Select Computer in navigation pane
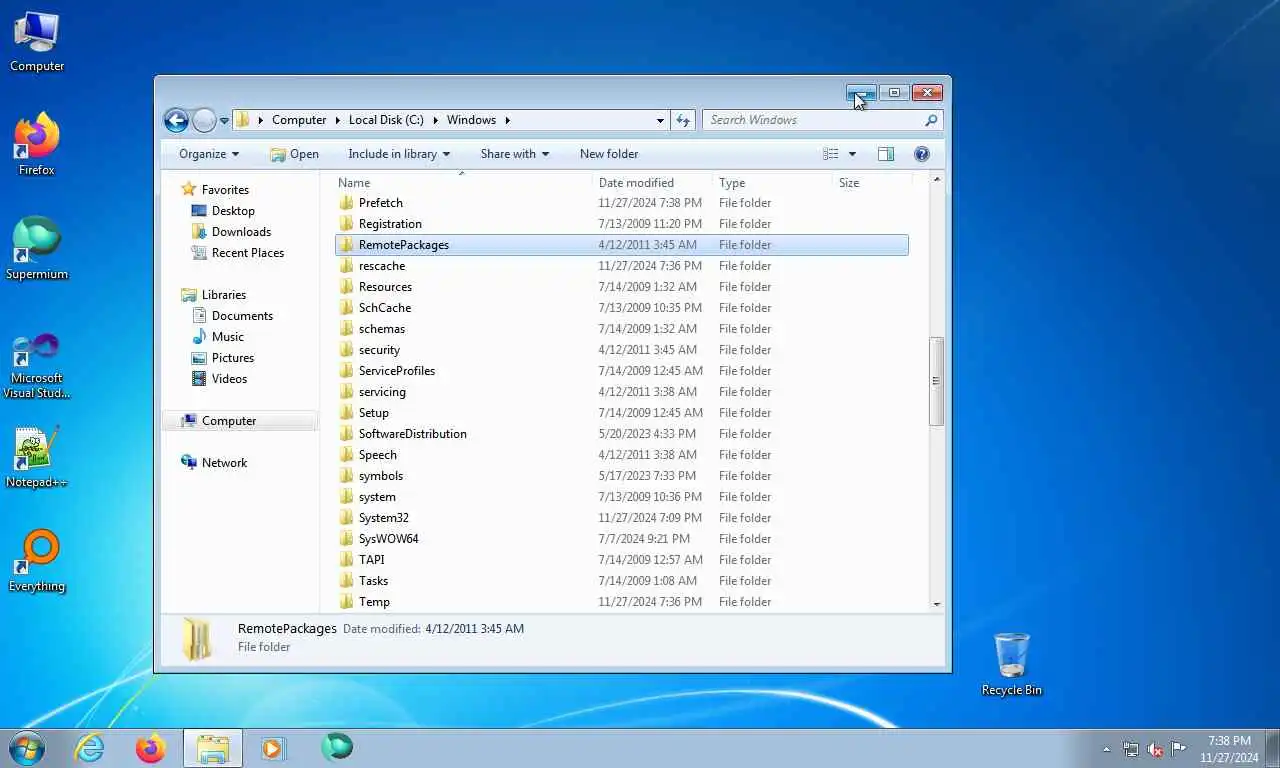Screen dimensions: 1280x768 tap(229, 421)
